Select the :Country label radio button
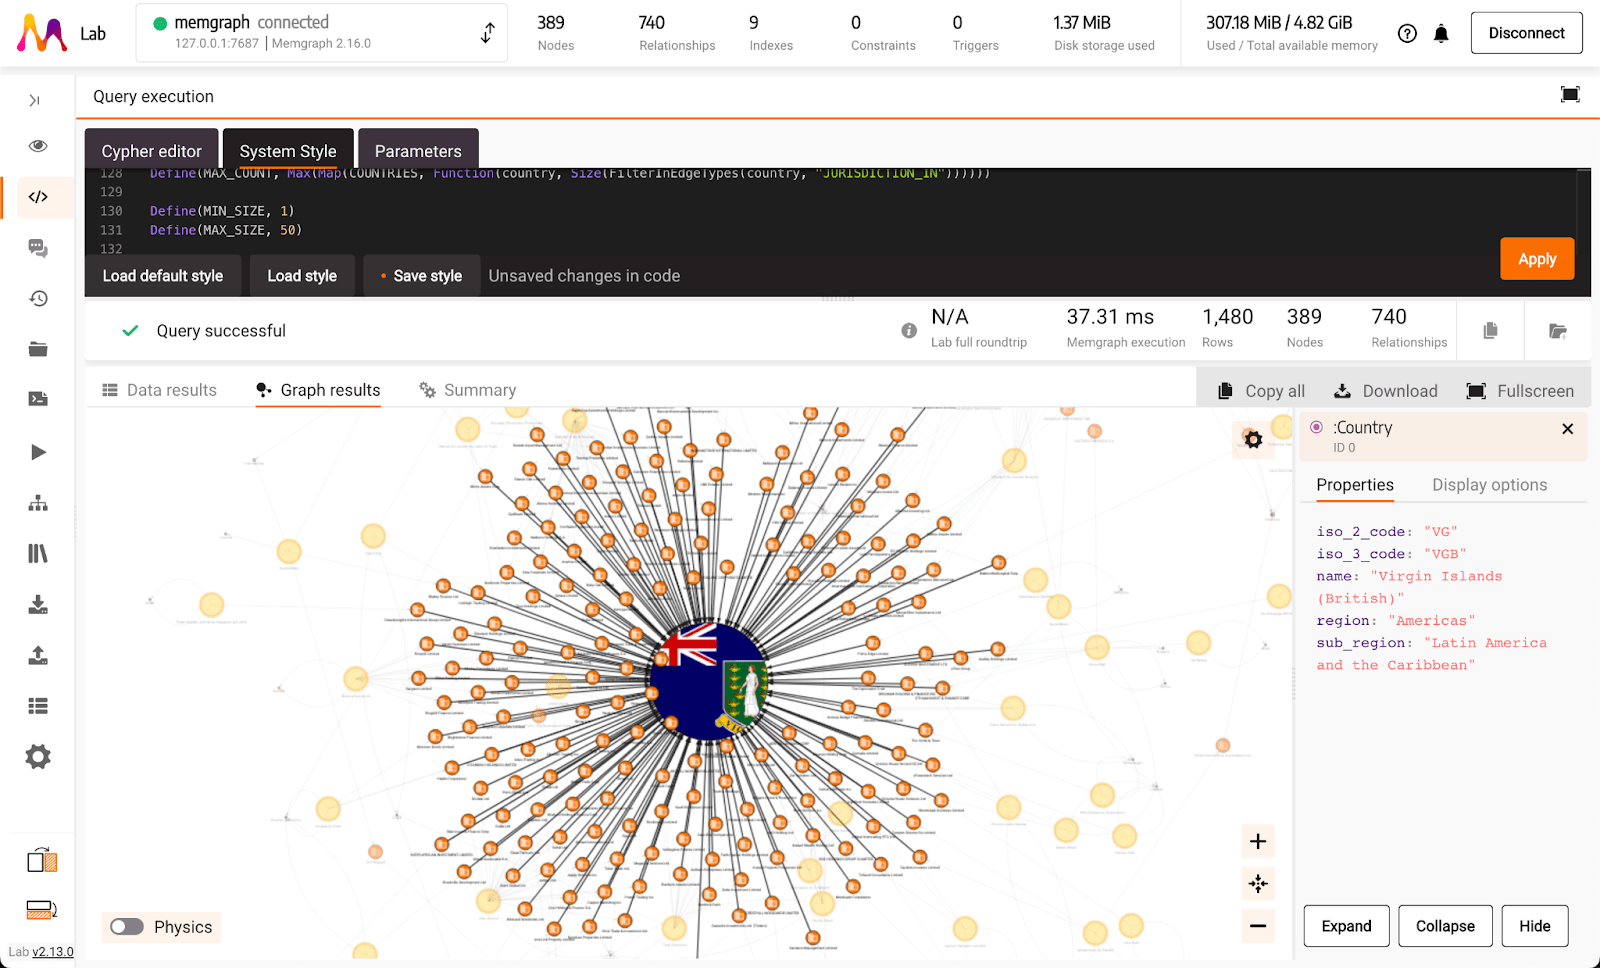The width and height of the screenshot is (1600, 968). (x=1316, y=427)
